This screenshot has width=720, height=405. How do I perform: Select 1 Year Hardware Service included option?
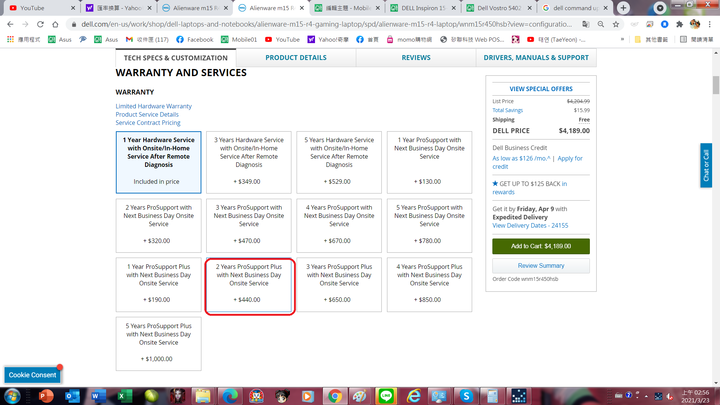point(158,162)
